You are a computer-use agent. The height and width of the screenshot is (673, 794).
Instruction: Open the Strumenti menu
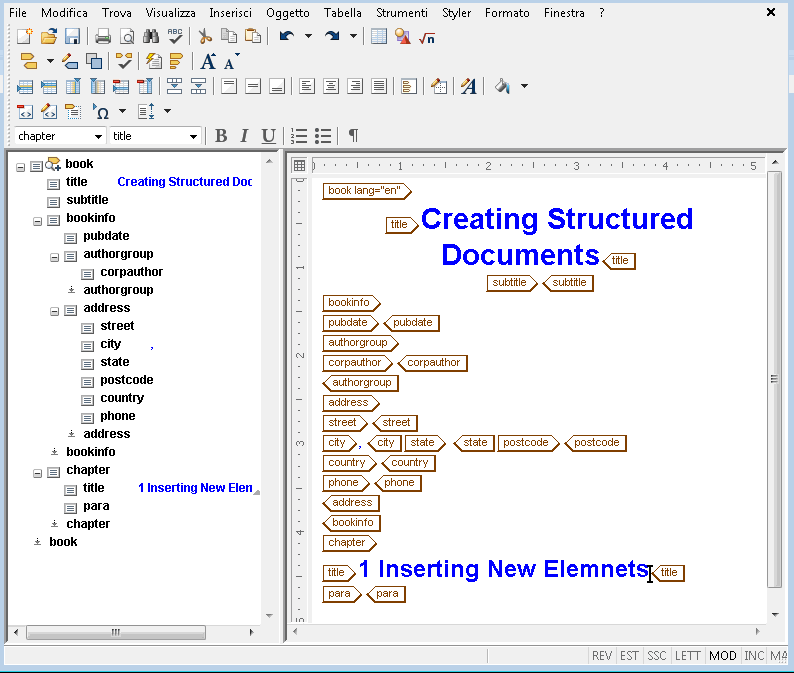402,13
